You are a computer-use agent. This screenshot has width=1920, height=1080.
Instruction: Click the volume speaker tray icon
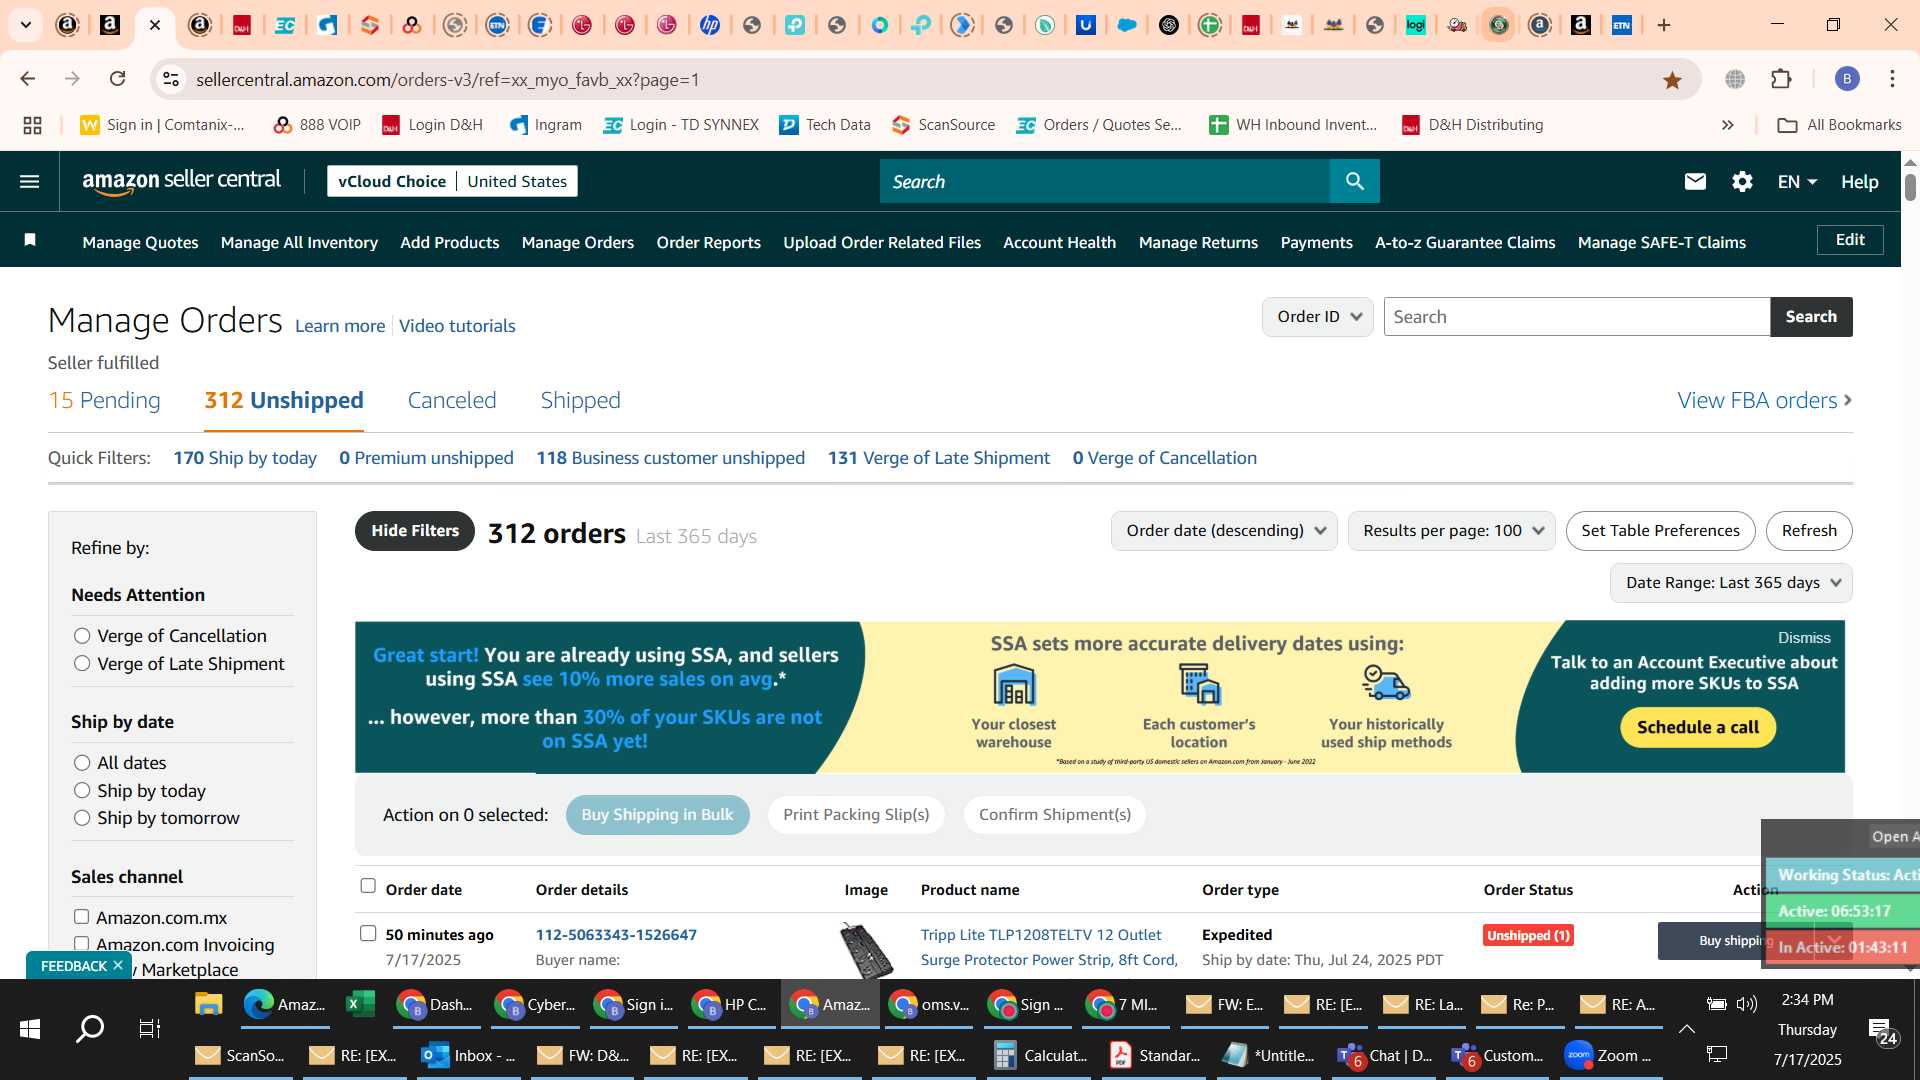(x=1747, y=1003)
